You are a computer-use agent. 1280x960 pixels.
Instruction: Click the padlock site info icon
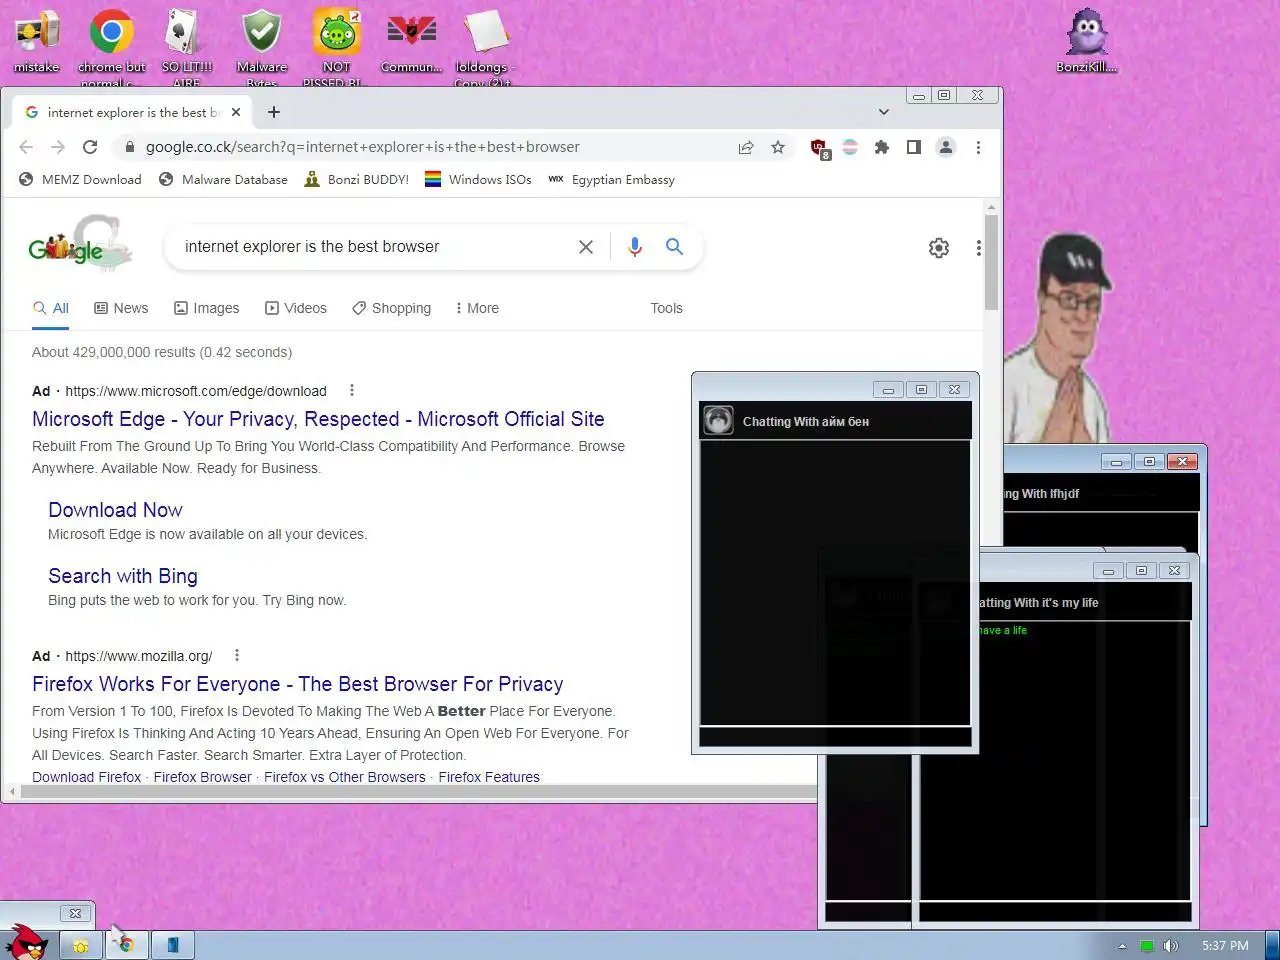(129, 147)
